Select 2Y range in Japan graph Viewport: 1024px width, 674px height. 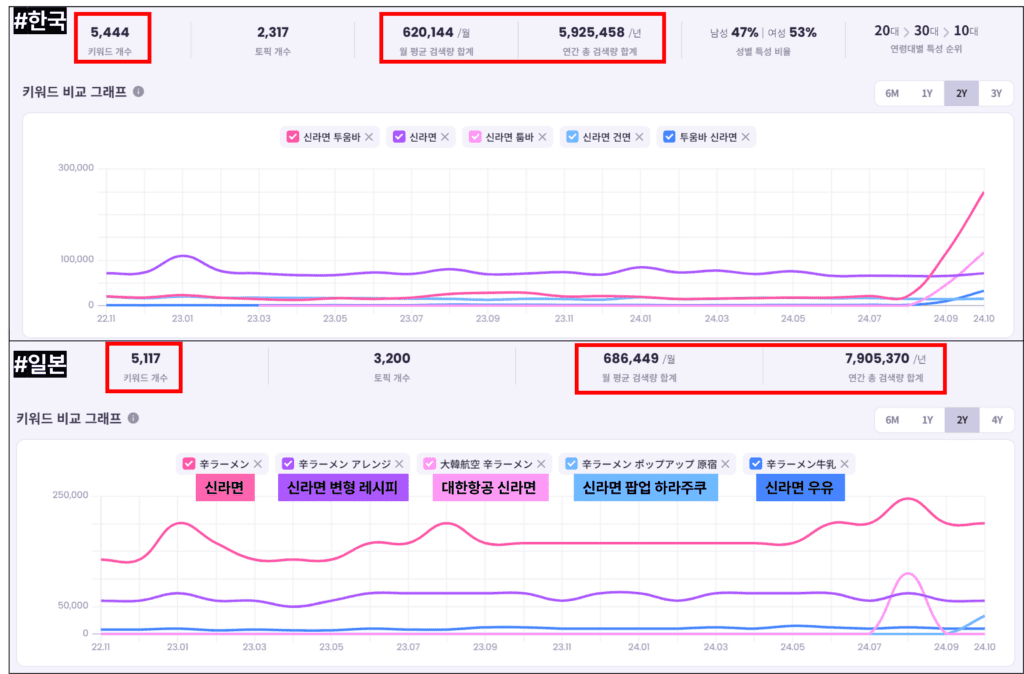click(961, 420)
